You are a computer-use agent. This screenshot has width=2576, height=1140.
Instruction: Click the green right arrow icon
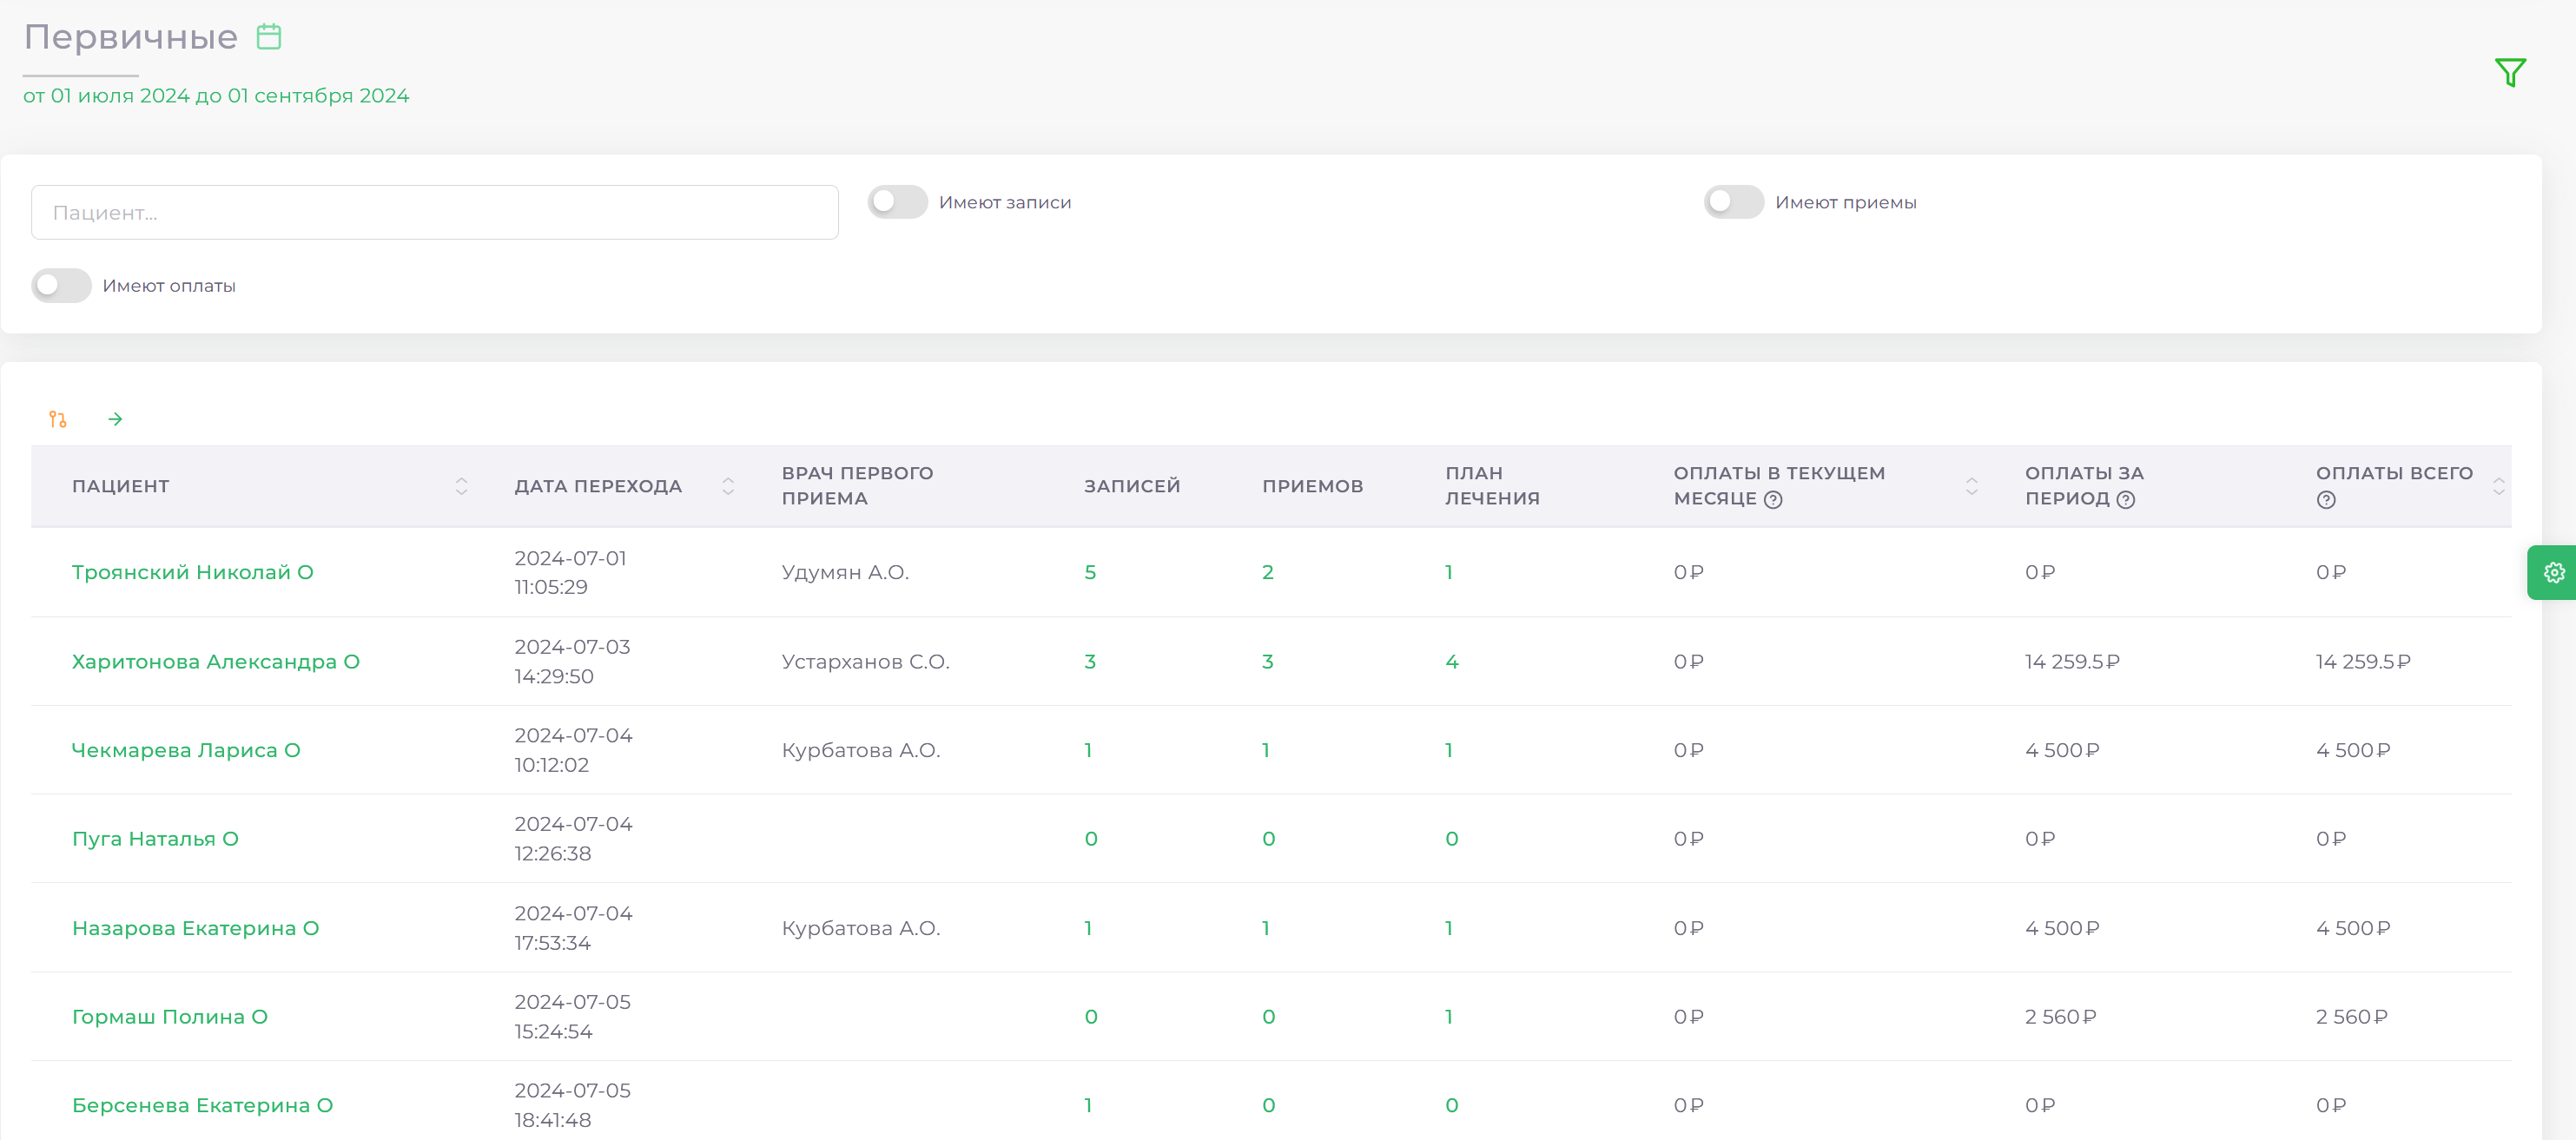(115, 419)
